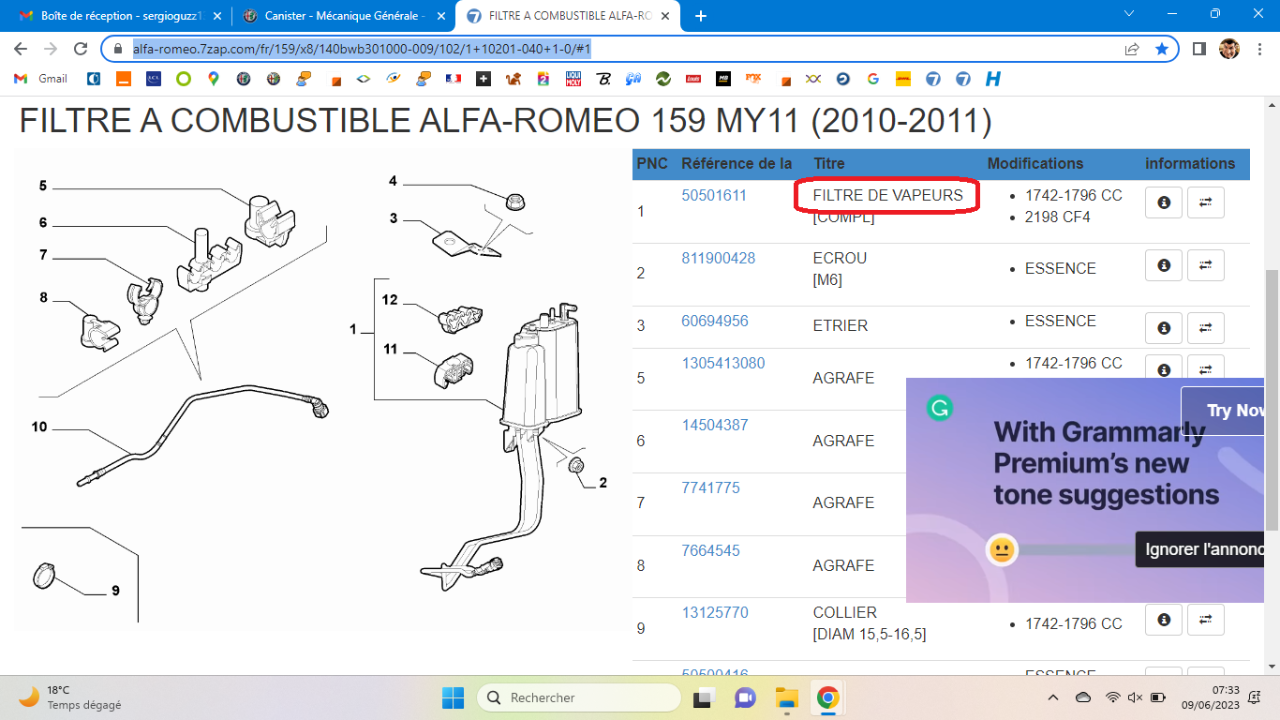Click the bookmark star in address bar
The height and width of the screenshot is (720, 1280).
point(1161,48)
